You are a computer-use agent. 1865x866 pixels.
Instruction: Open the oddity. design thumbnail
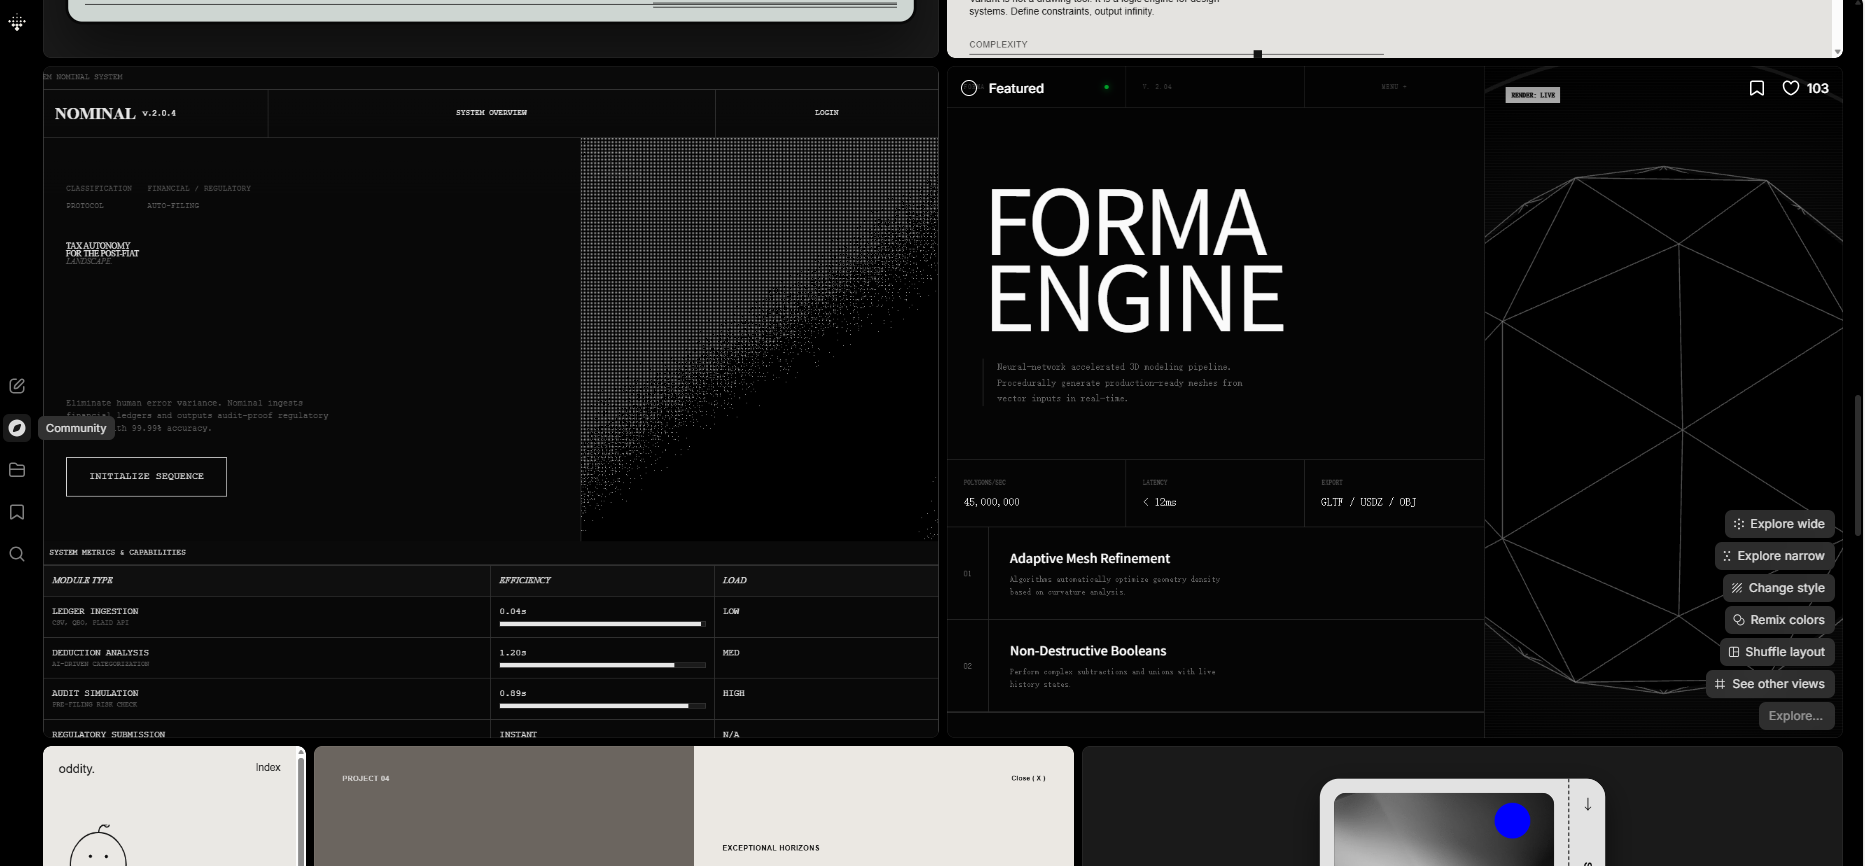click(x=174, y=806)
